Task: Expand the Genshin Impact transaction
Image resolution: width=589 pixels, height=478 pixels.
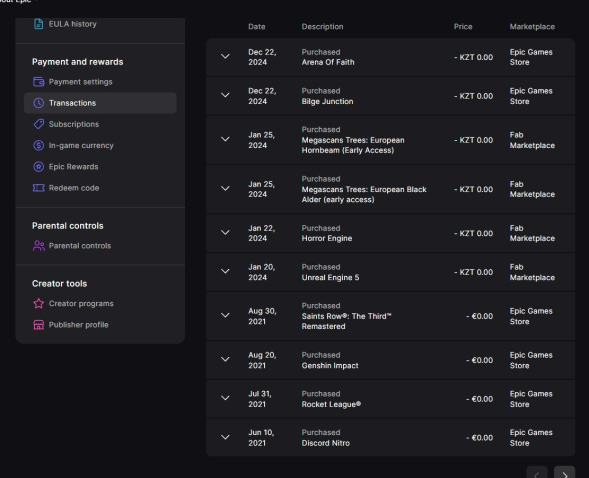Action: (x=225, y=360)
